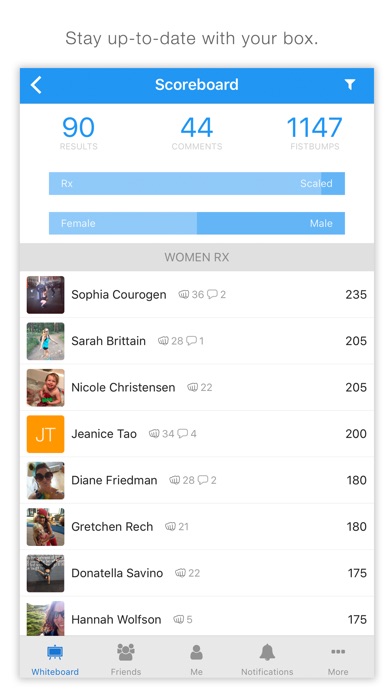Select the Male segment of gender bar

pos(271,223)
